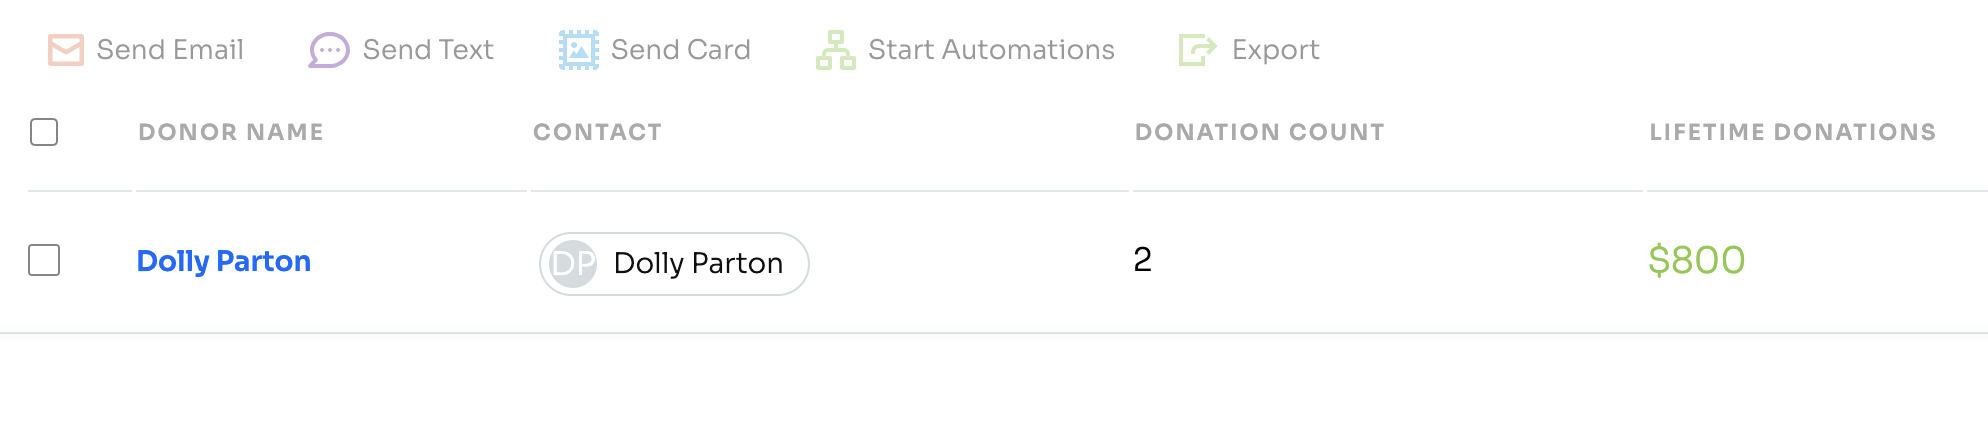Click the Send Card stamp icon
Viewport: 1988px width, 442px height.
coord(579,50)
